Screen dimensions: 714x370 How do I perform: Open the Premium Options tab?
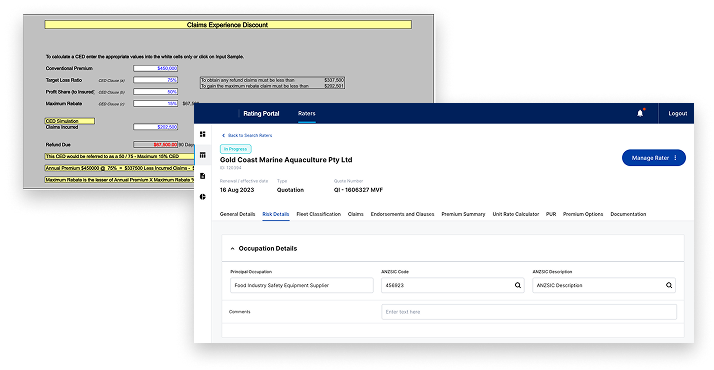coord(583,214)
